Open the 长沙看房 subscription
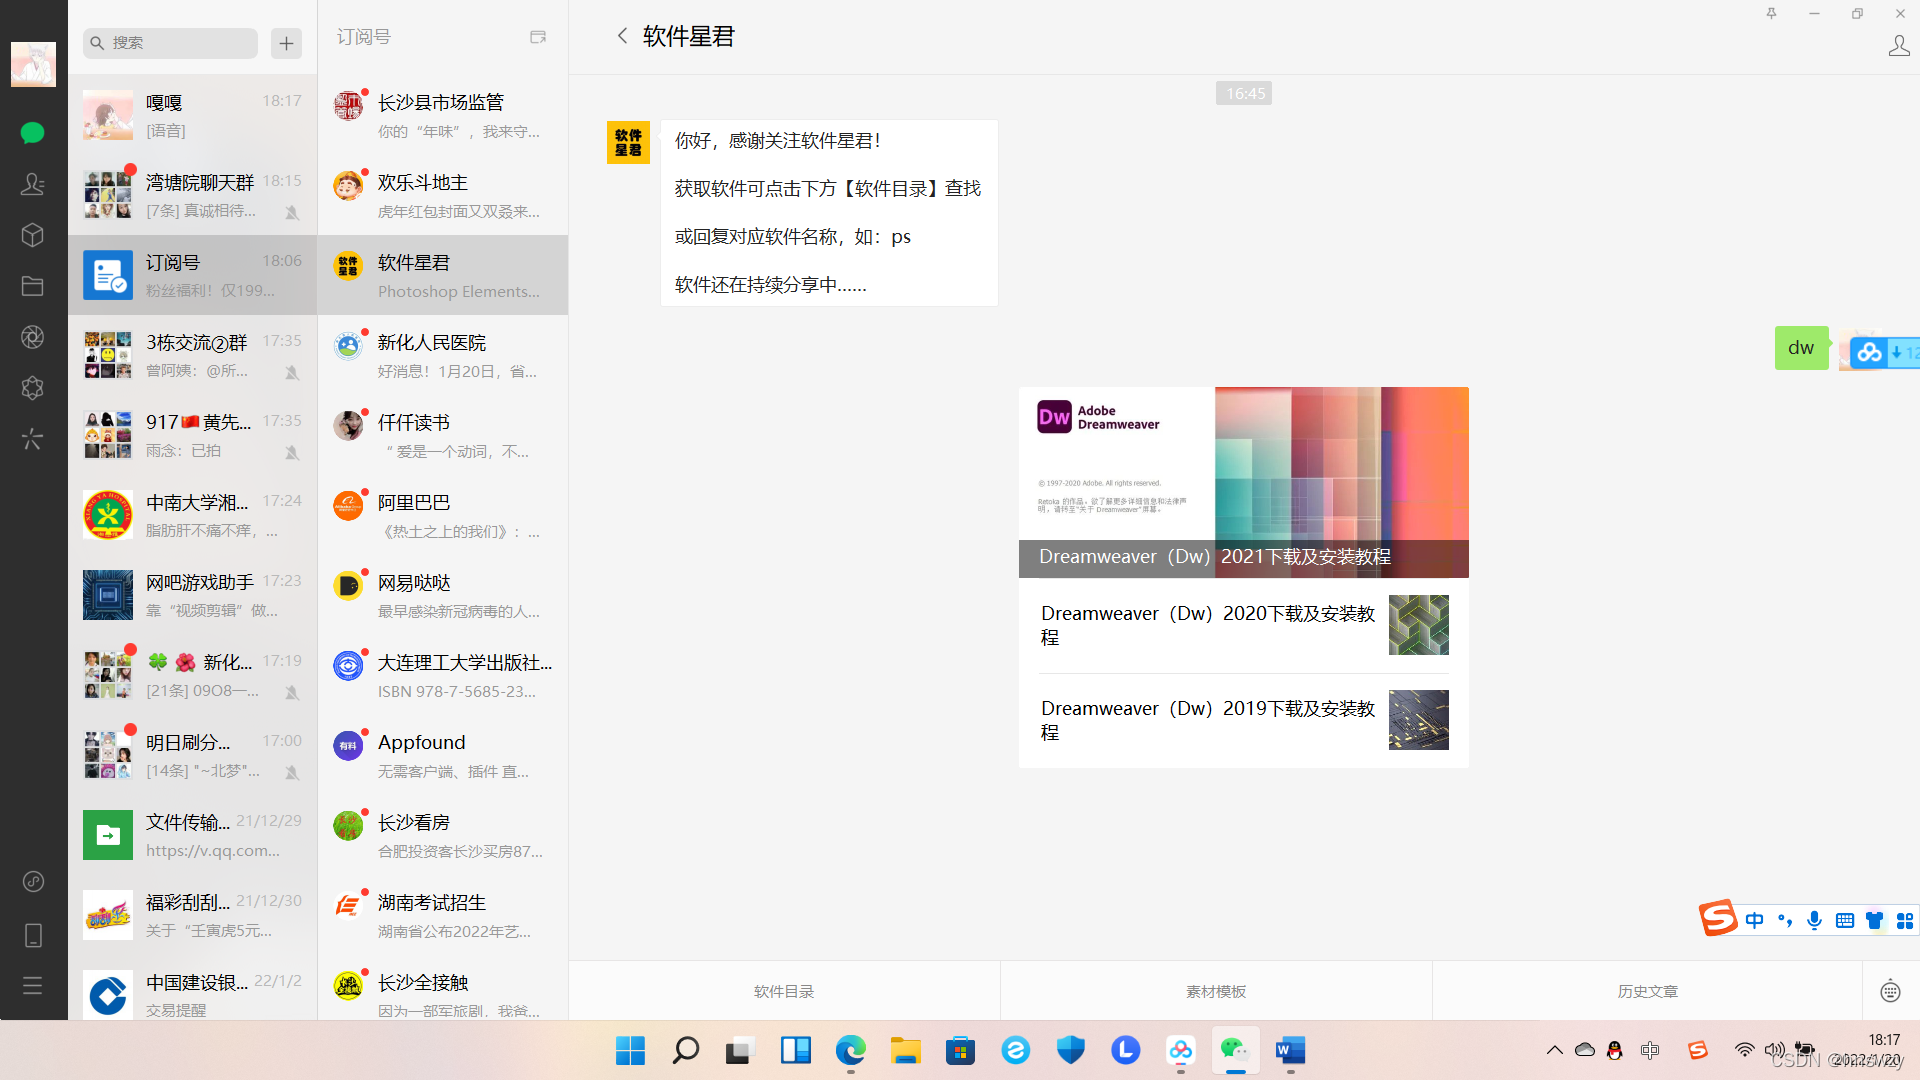Viewport: 1920px width, 1080px height. (443, 835)
